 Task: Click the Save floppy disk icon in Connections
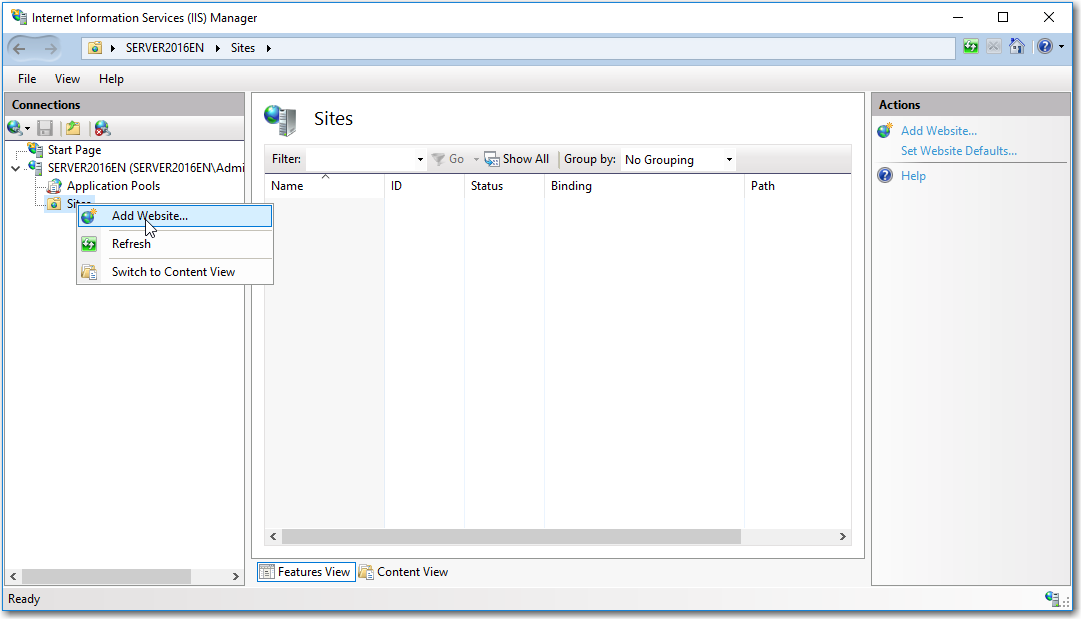click(x=45, y=128)
